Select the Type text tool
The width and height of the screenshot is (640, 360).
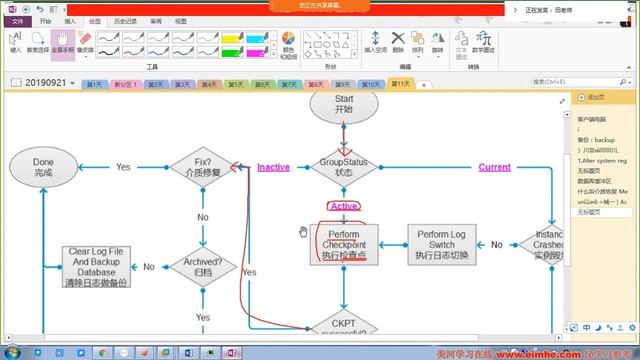point(15,42)
